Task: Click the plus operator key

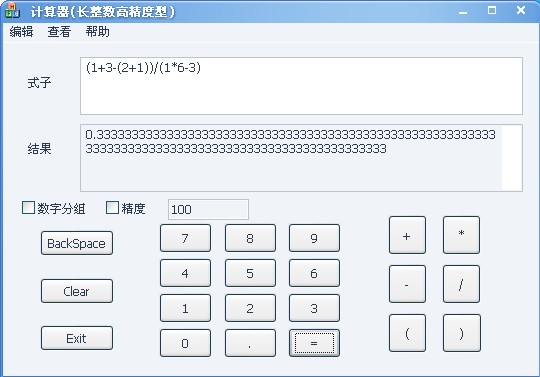Action: tap(407, 235)
